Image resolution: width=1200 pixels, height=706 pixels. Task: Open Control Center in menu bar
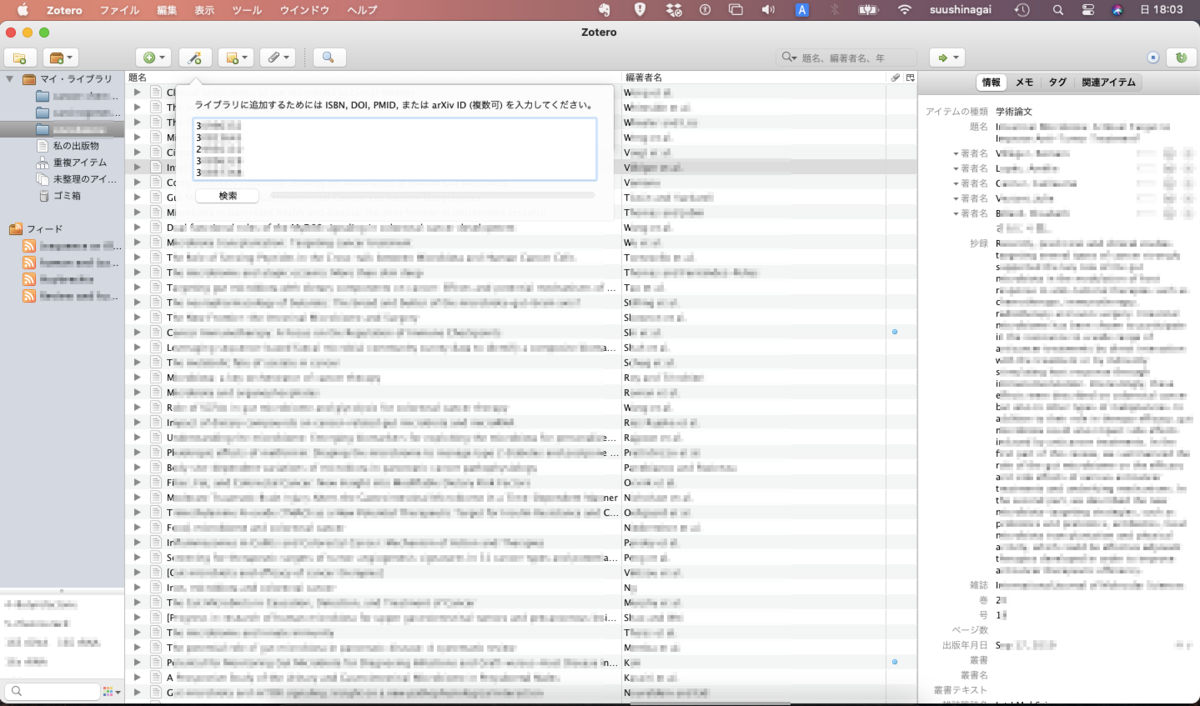click(1088, 10)
